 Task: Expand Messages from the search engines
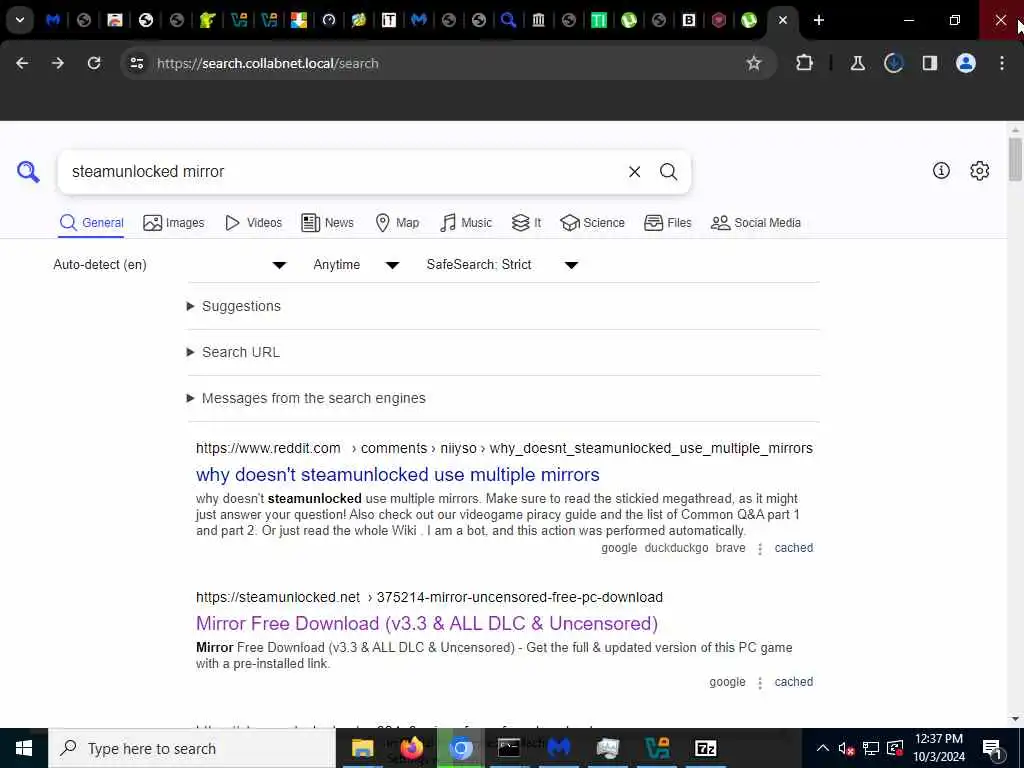306,398
